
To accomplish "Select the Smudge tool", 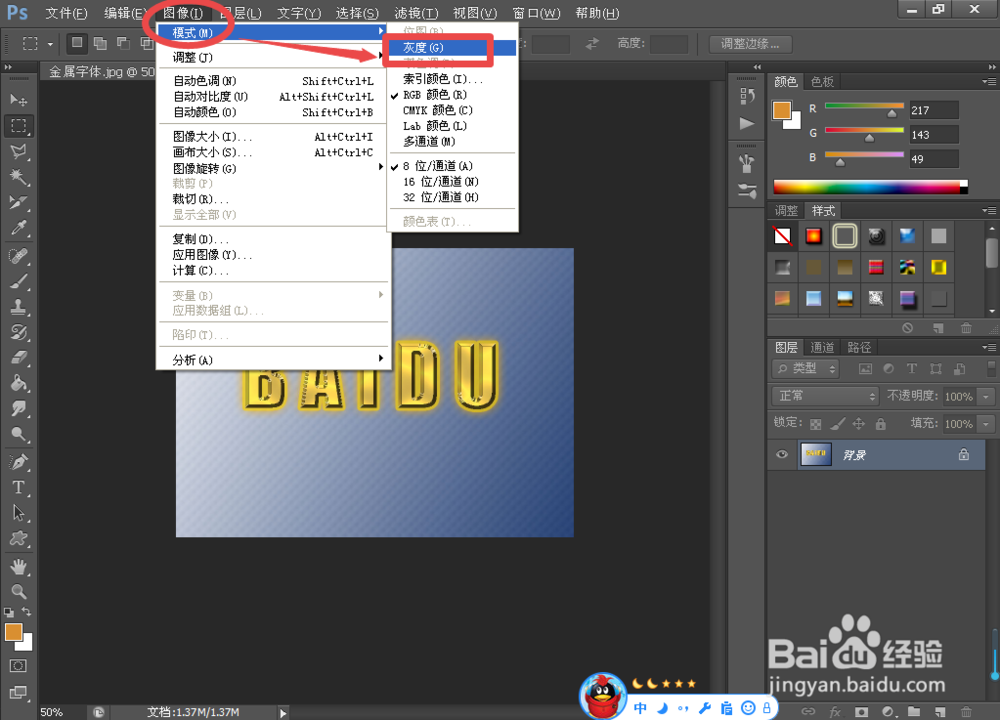I will pos(18,409).
